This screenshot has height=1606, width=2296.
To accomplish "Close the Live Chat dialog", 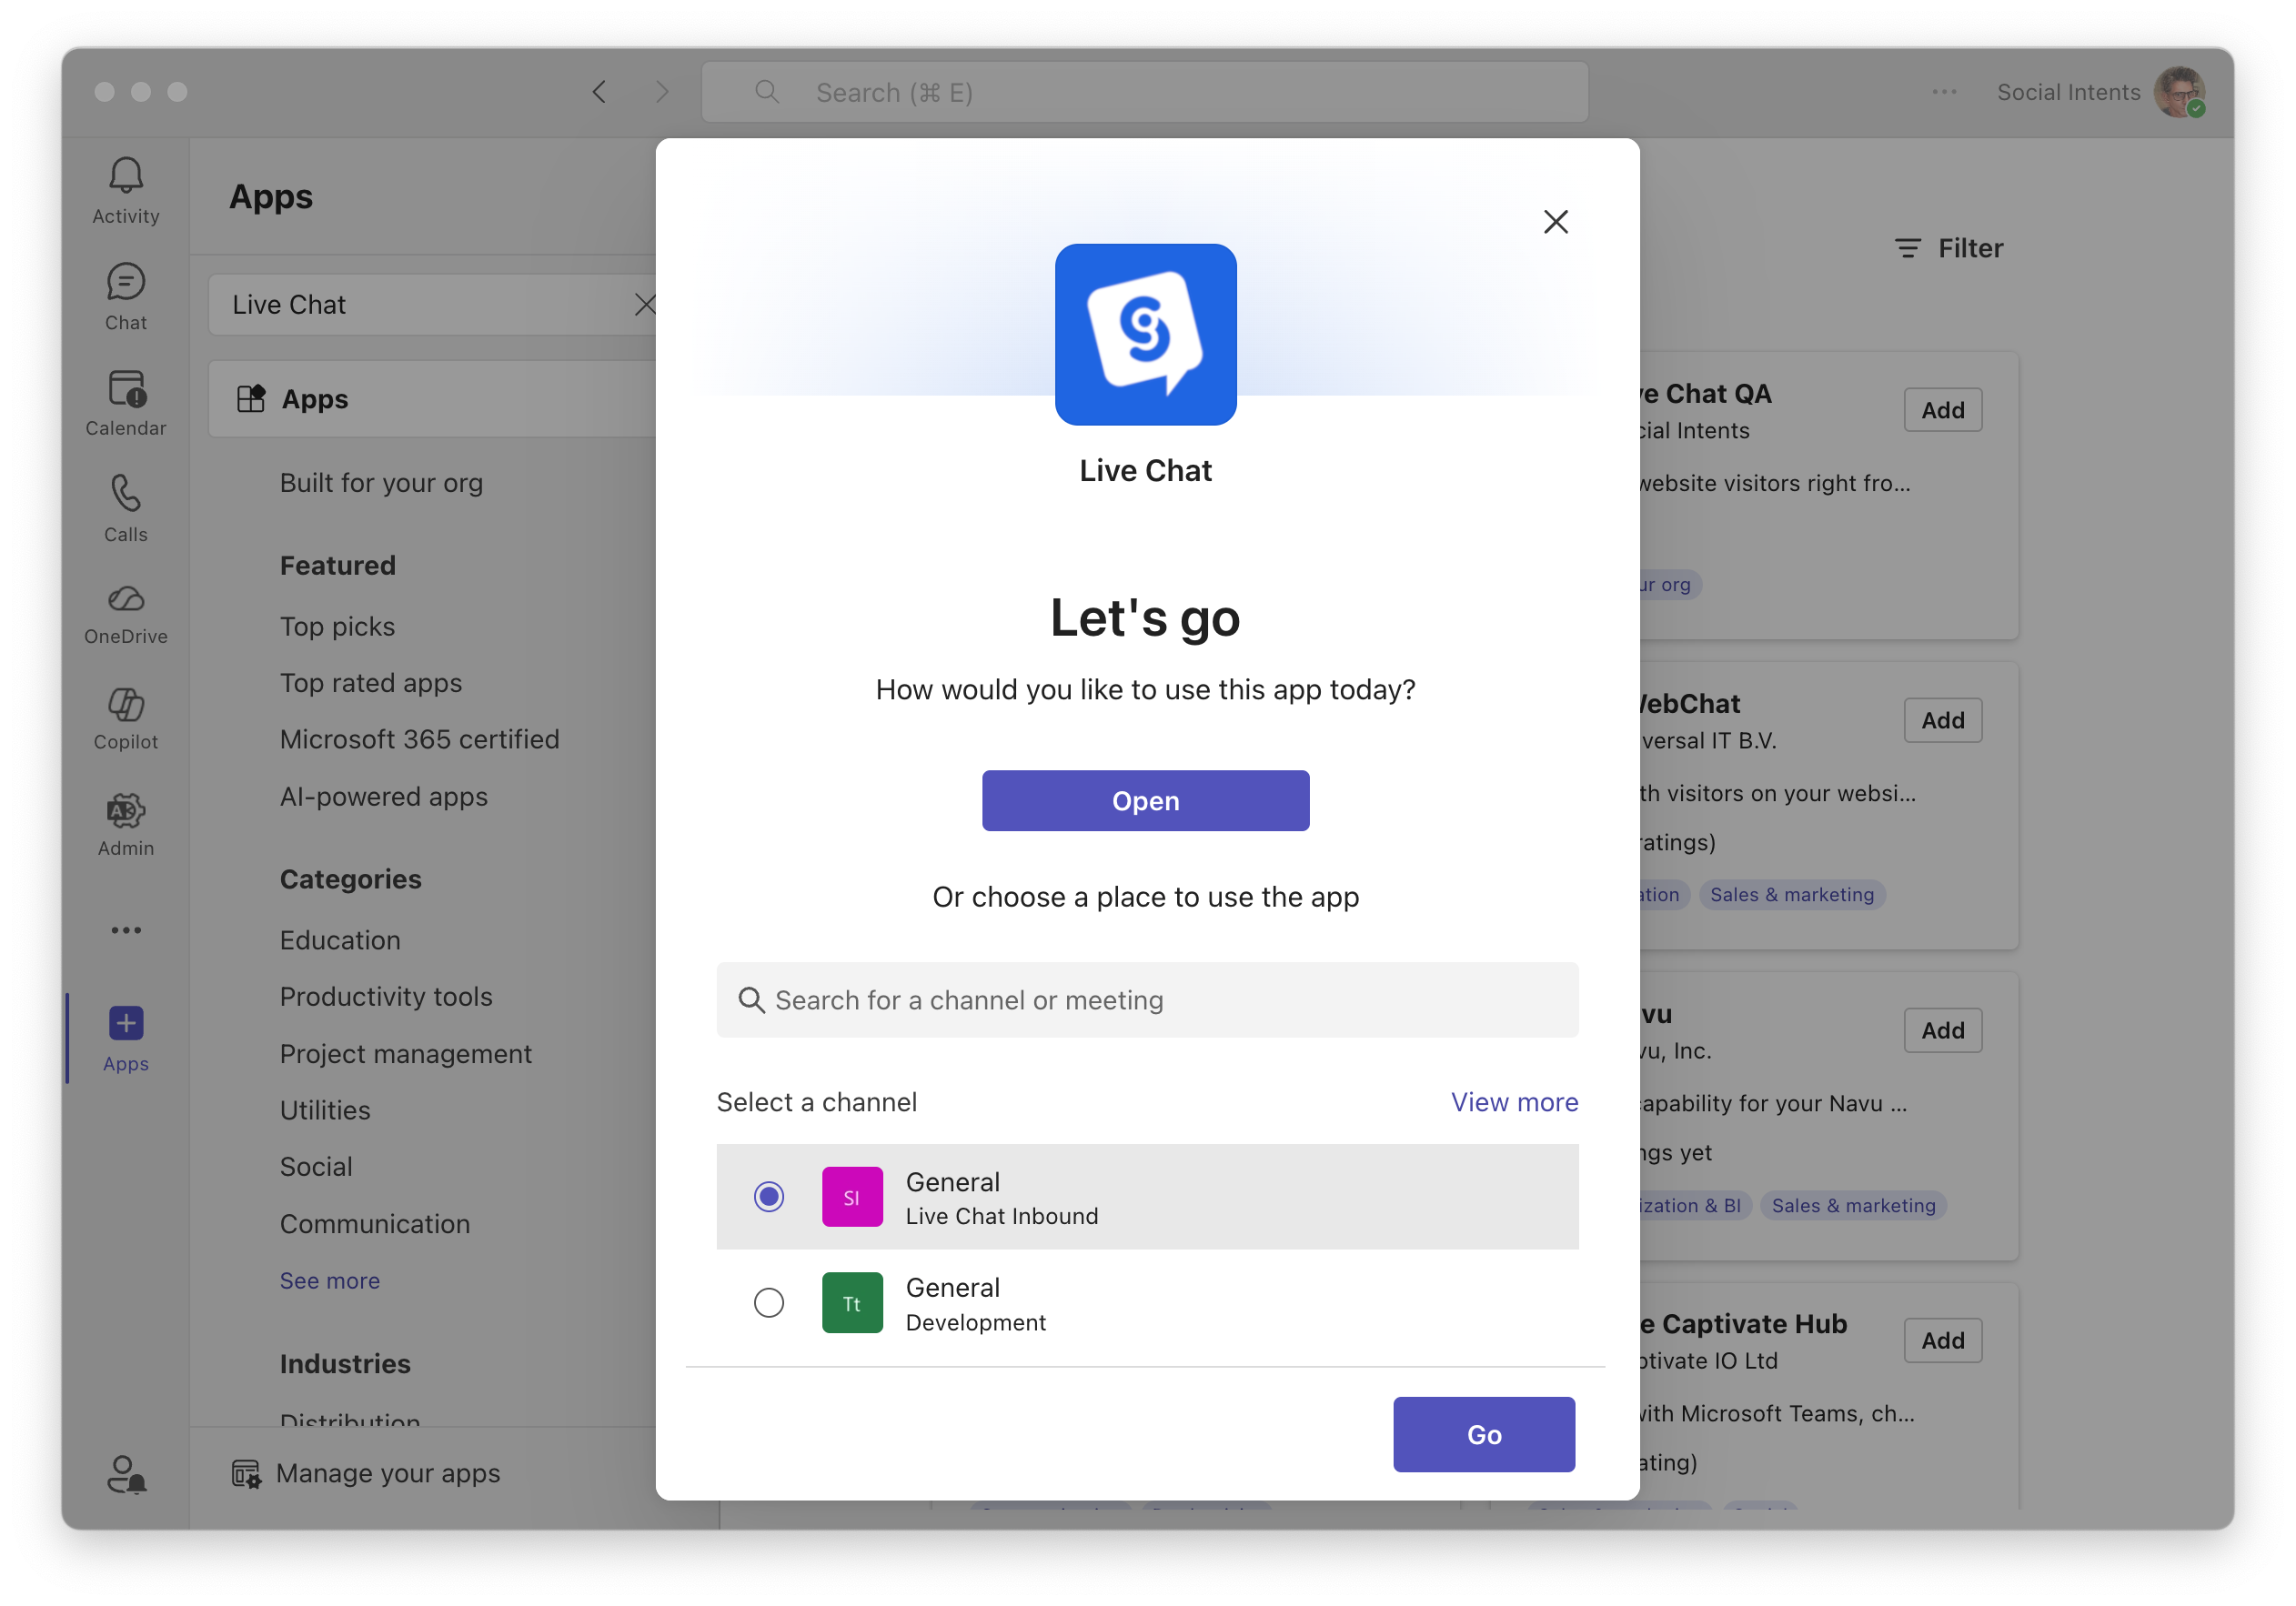I will [1555, 222].
